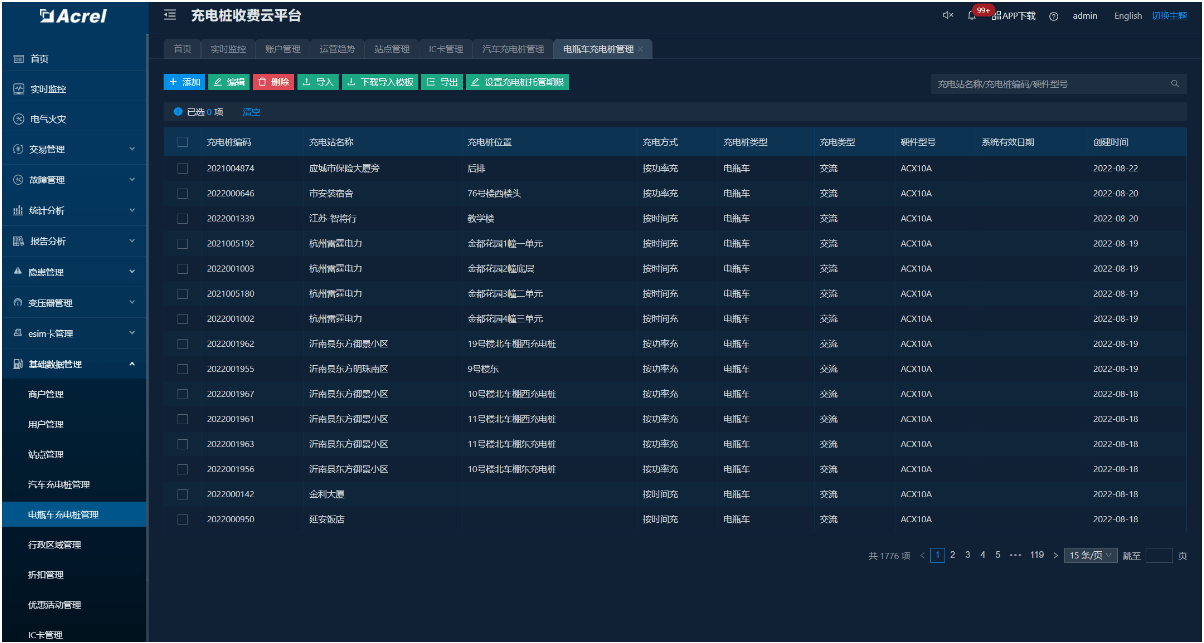Image resolution: width=1204 pixels, height=643 pixels.
Task: Open 实时监控 in the left sidebar
Action: (48, 89)
